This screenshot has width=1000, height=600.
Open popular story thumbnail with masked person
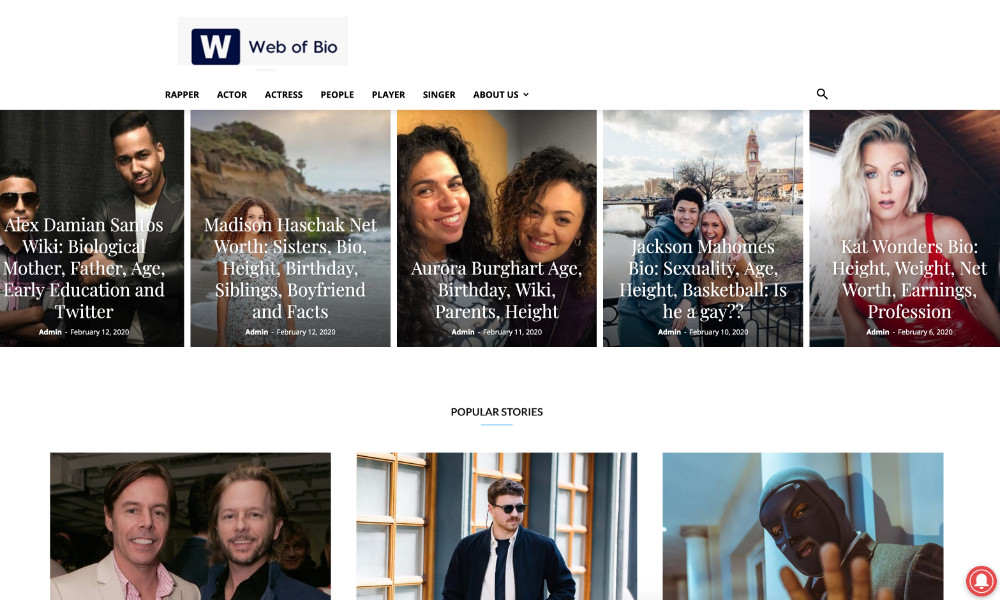803,526
